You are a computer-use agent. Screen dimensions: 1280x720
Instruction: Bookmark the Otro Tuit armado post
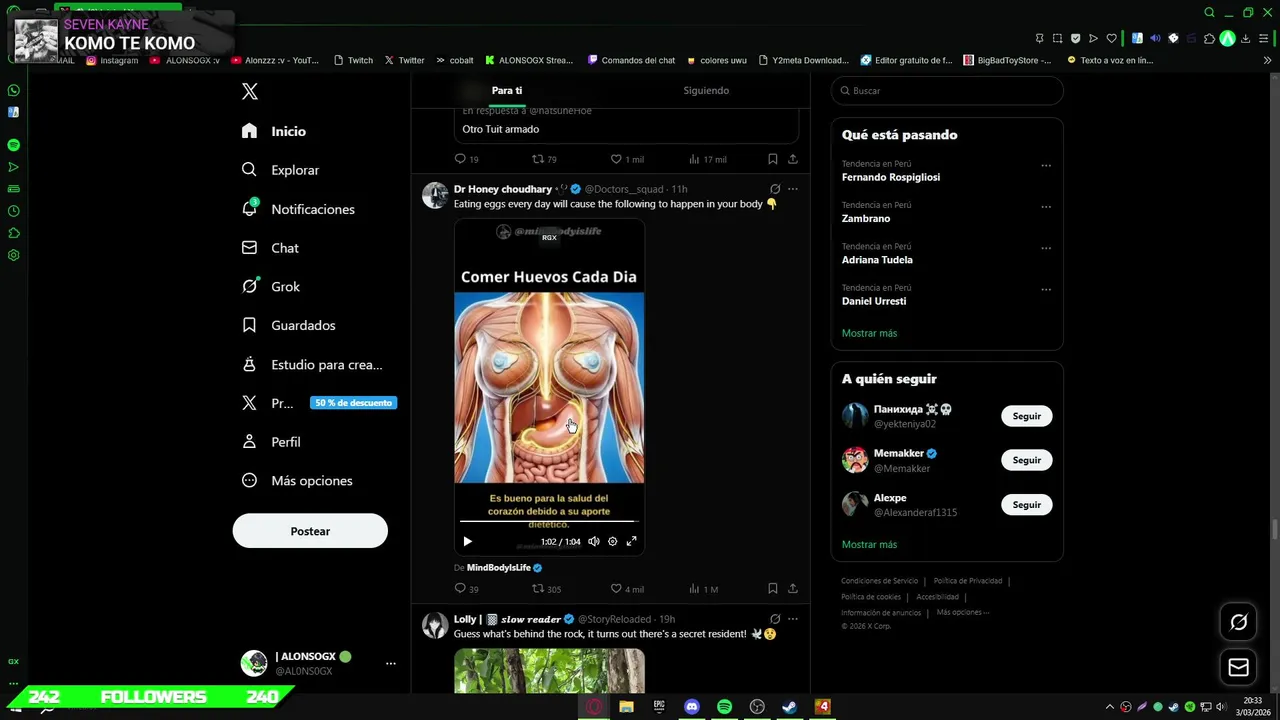pos(773,159)
